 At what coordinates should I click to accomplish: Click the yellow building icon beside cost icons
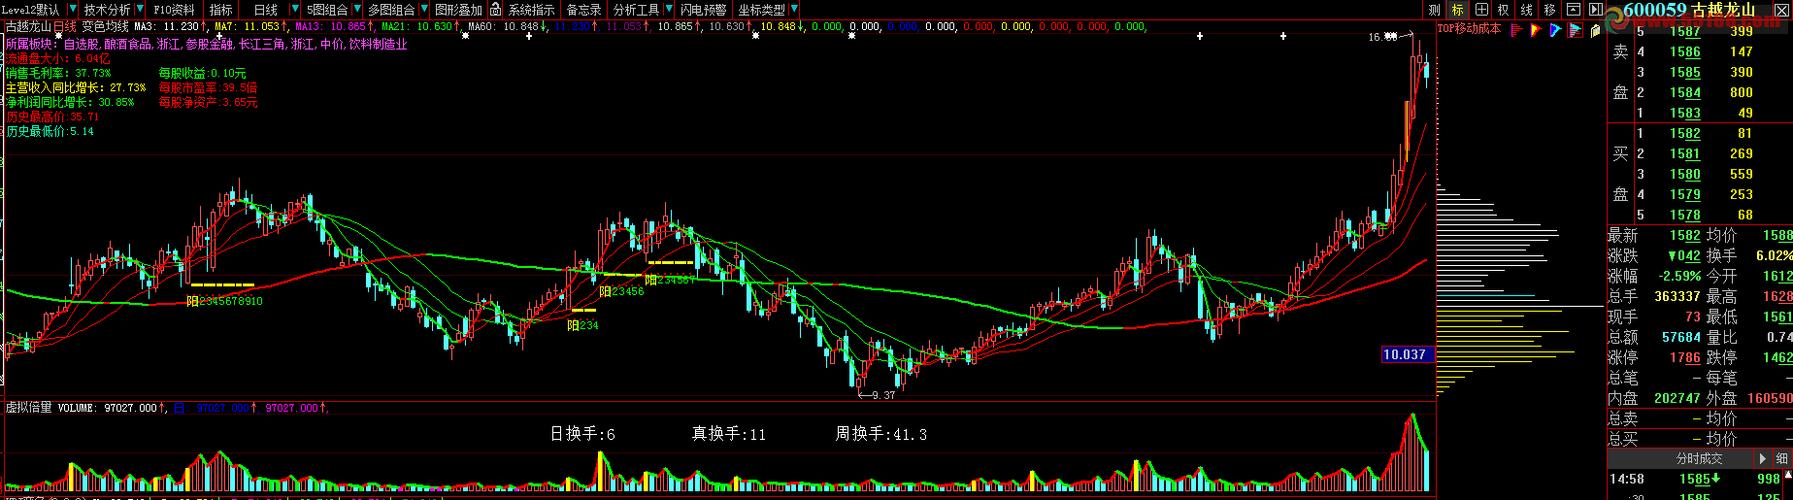coord(1596,31)
